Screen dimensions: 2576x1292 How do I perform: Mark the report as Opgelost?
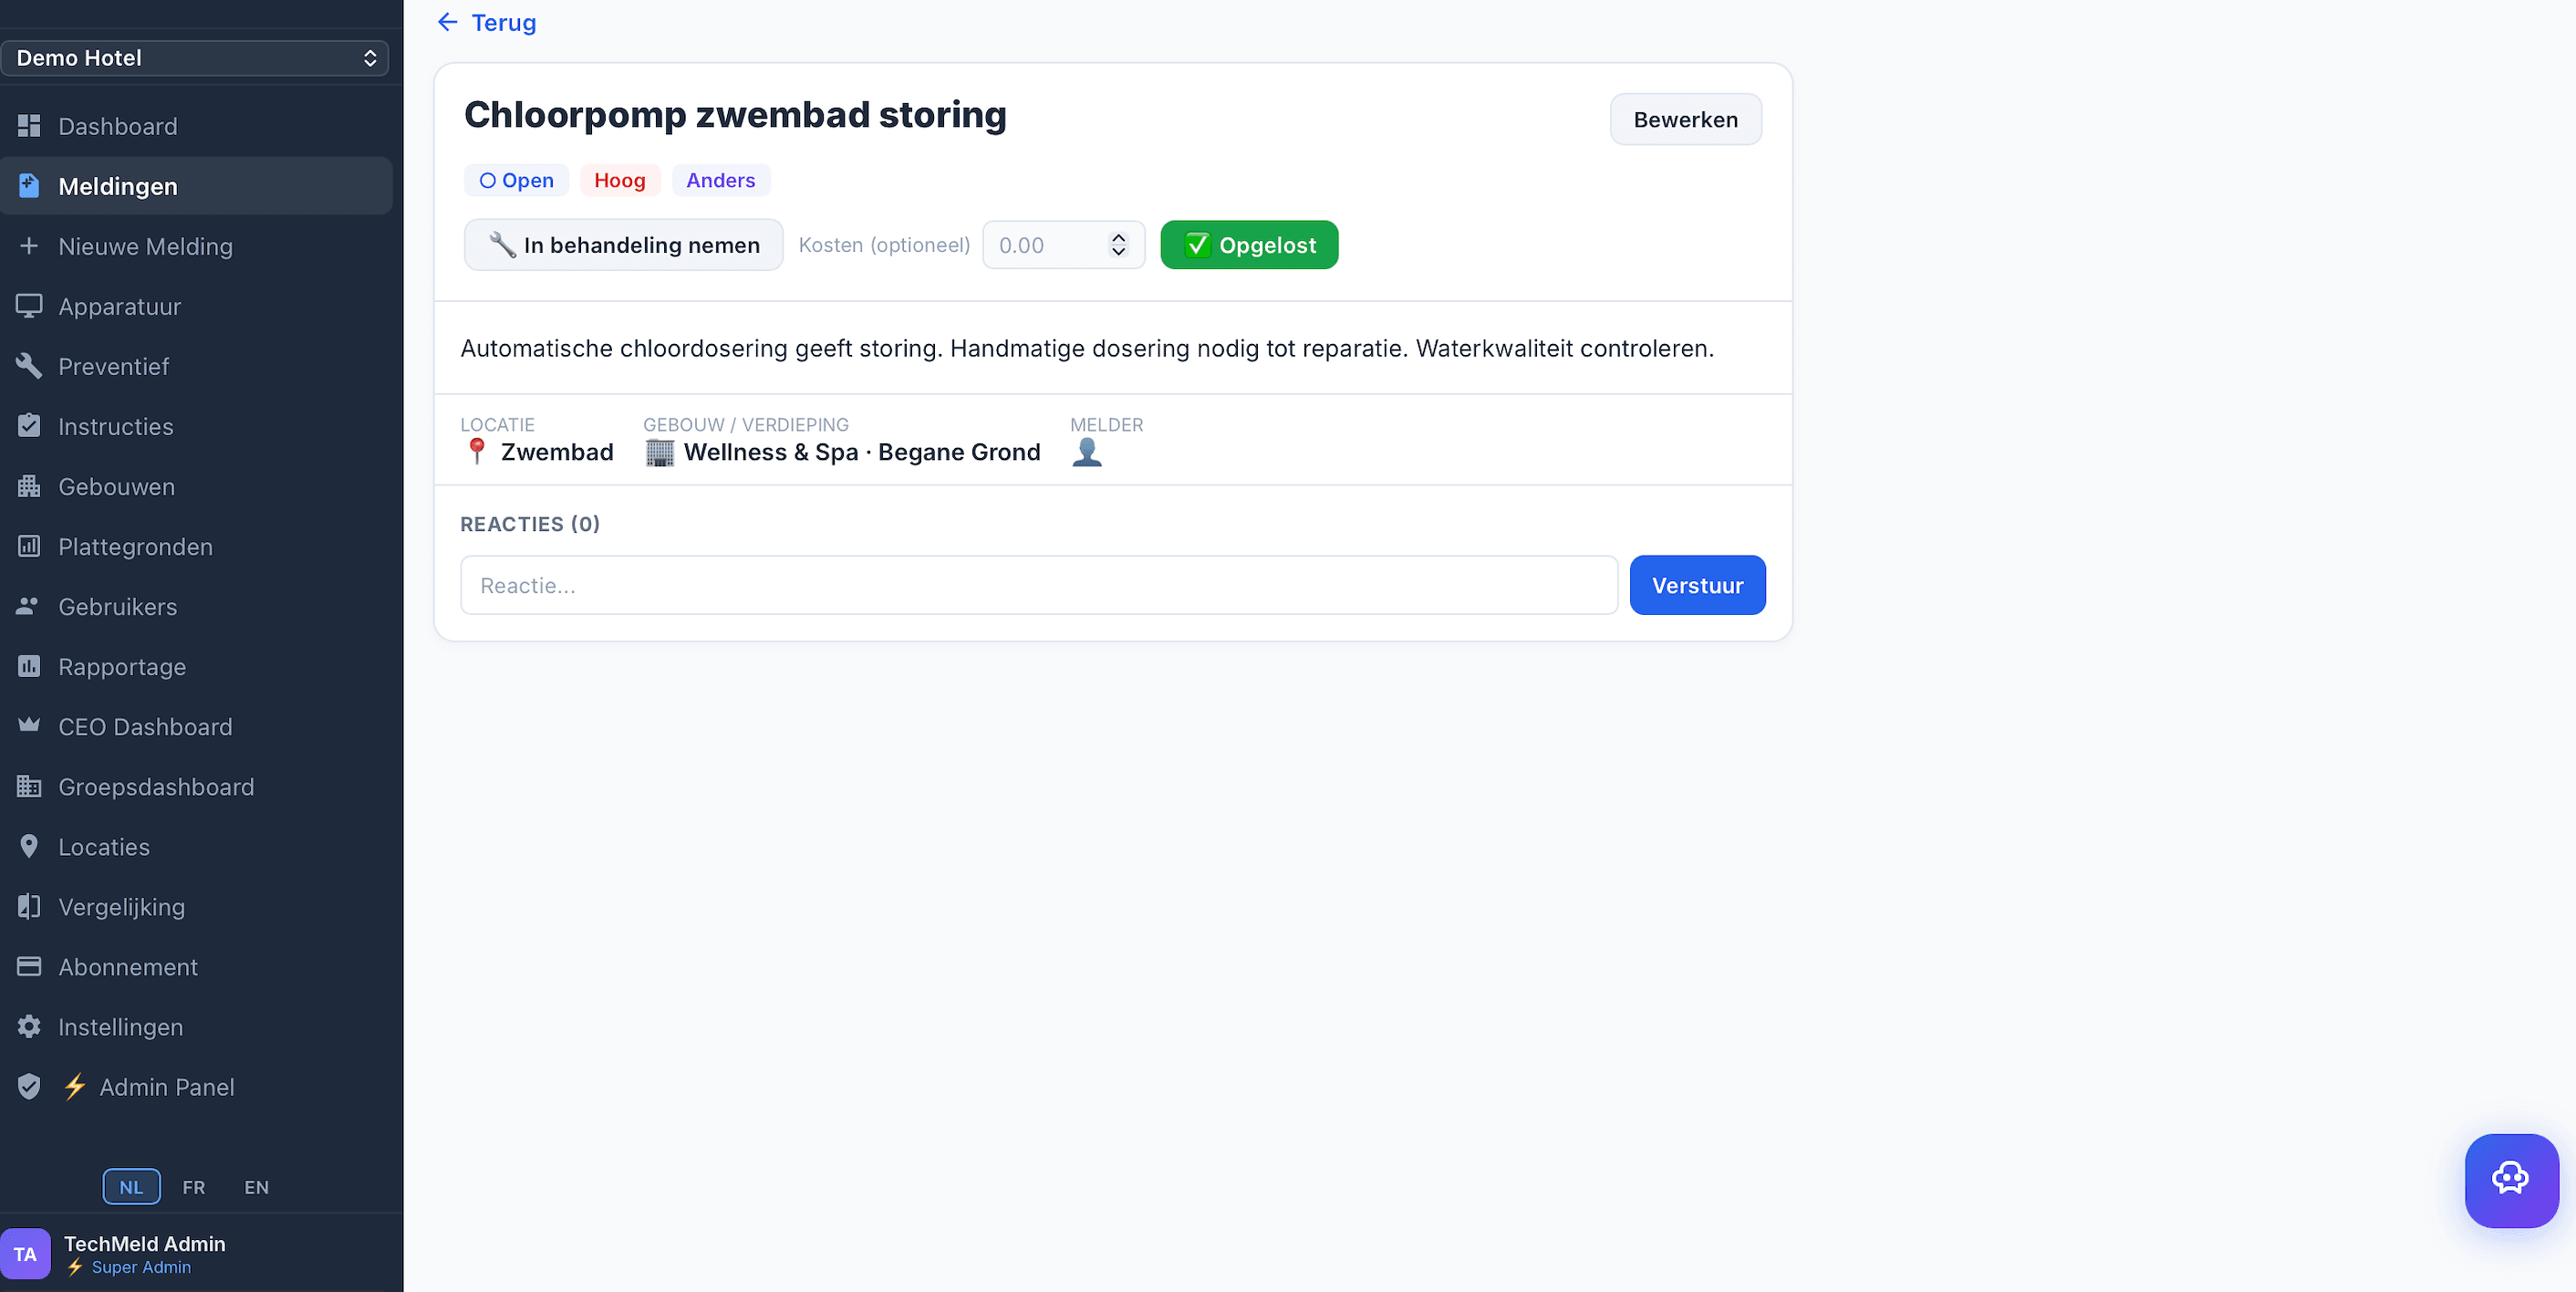(1248, 245)
